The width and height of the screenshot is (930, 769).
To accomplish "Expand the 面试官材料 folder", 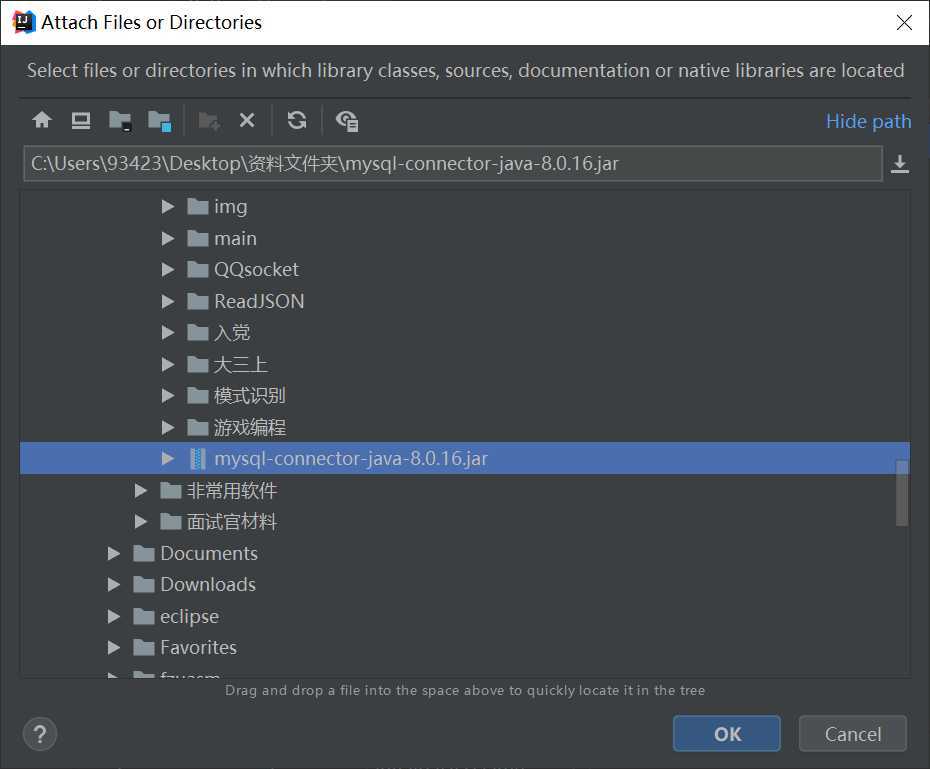I will point(141,522).
